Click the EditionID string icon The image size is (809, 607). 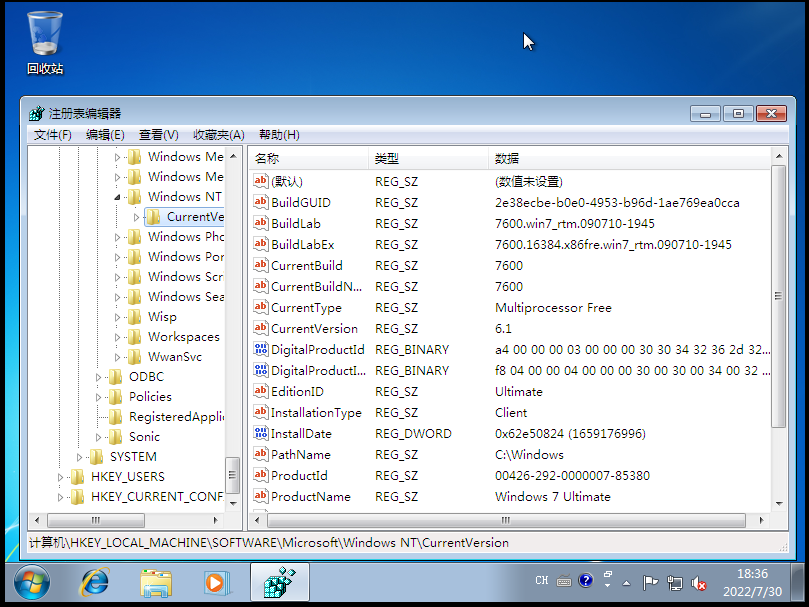[x=261, y=391]
